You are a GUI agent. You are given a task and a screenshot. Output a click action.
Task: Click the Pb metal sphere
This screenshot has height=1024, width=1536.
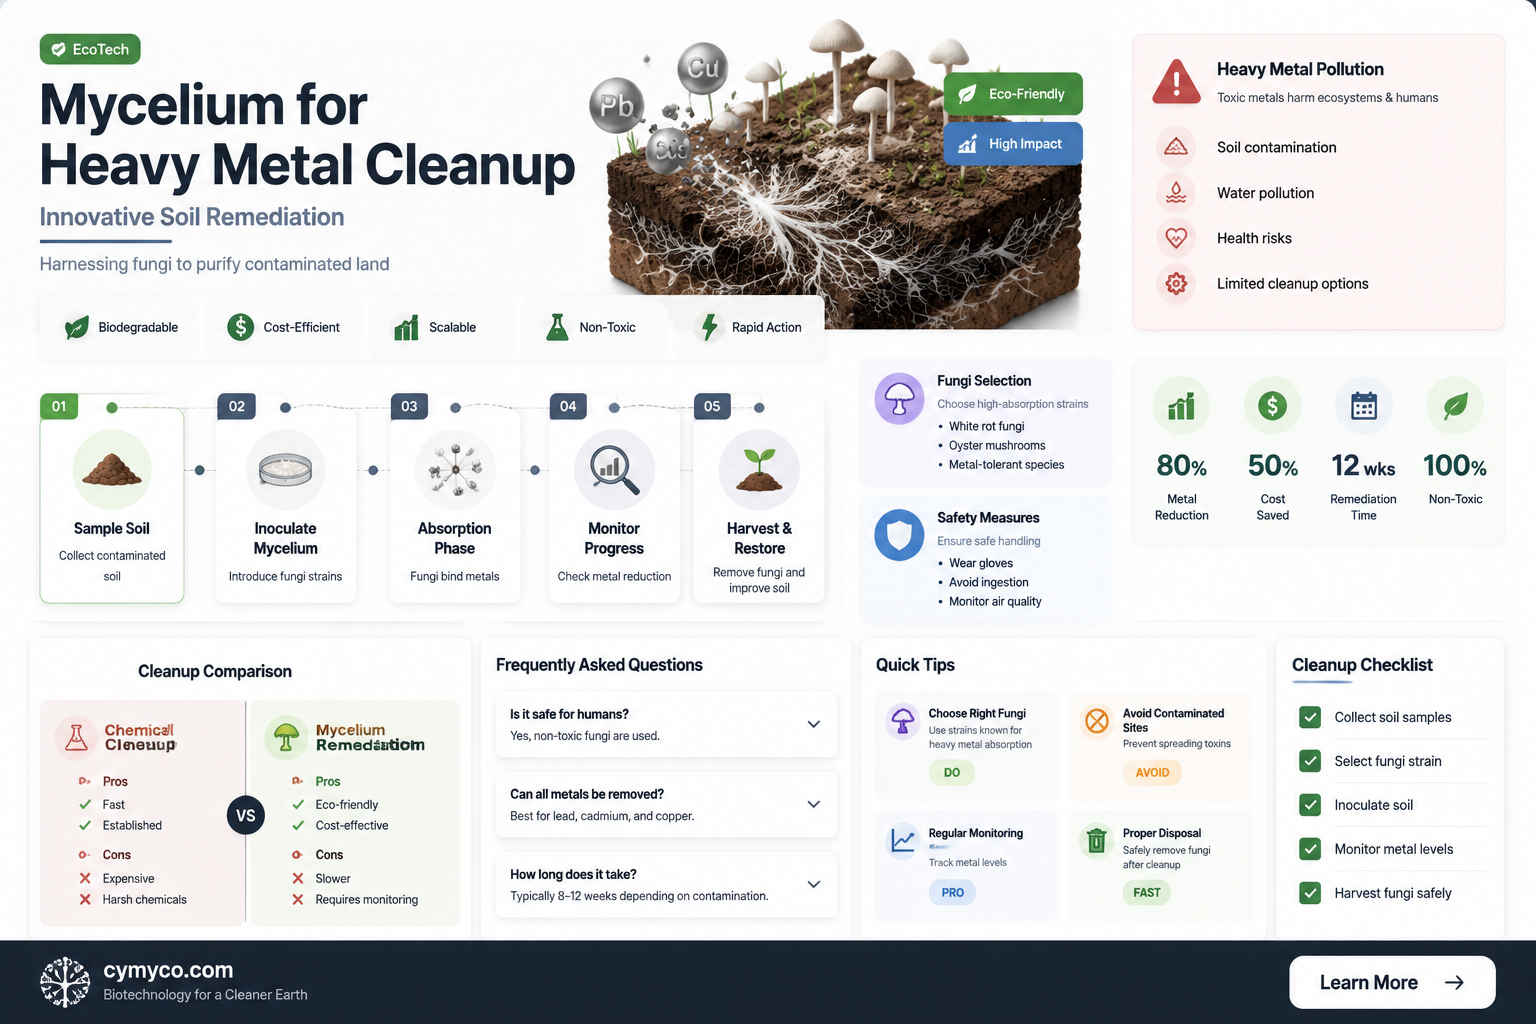click(617, 106)
